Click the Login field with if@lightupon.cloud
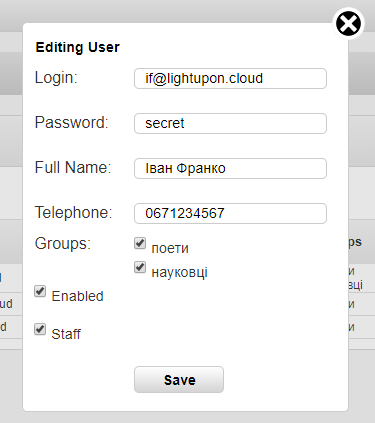375x423 pixels. pyautogui.click(x=230, y=79)
